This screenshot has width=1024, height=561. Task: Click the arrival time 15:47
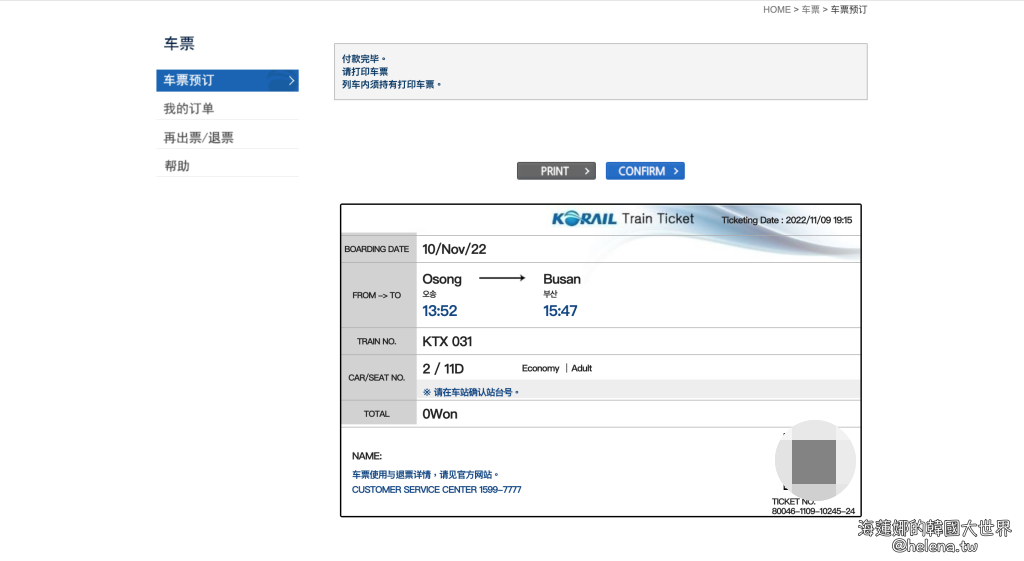tap(560, 311)
